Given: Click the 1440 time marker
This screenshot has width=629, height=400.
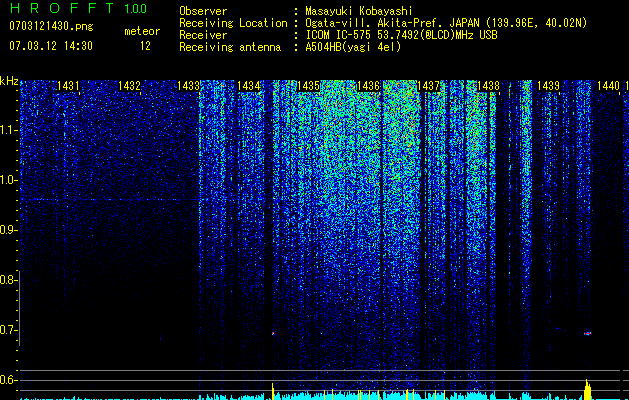Looking at the screenshot, I should coord(608,86).
